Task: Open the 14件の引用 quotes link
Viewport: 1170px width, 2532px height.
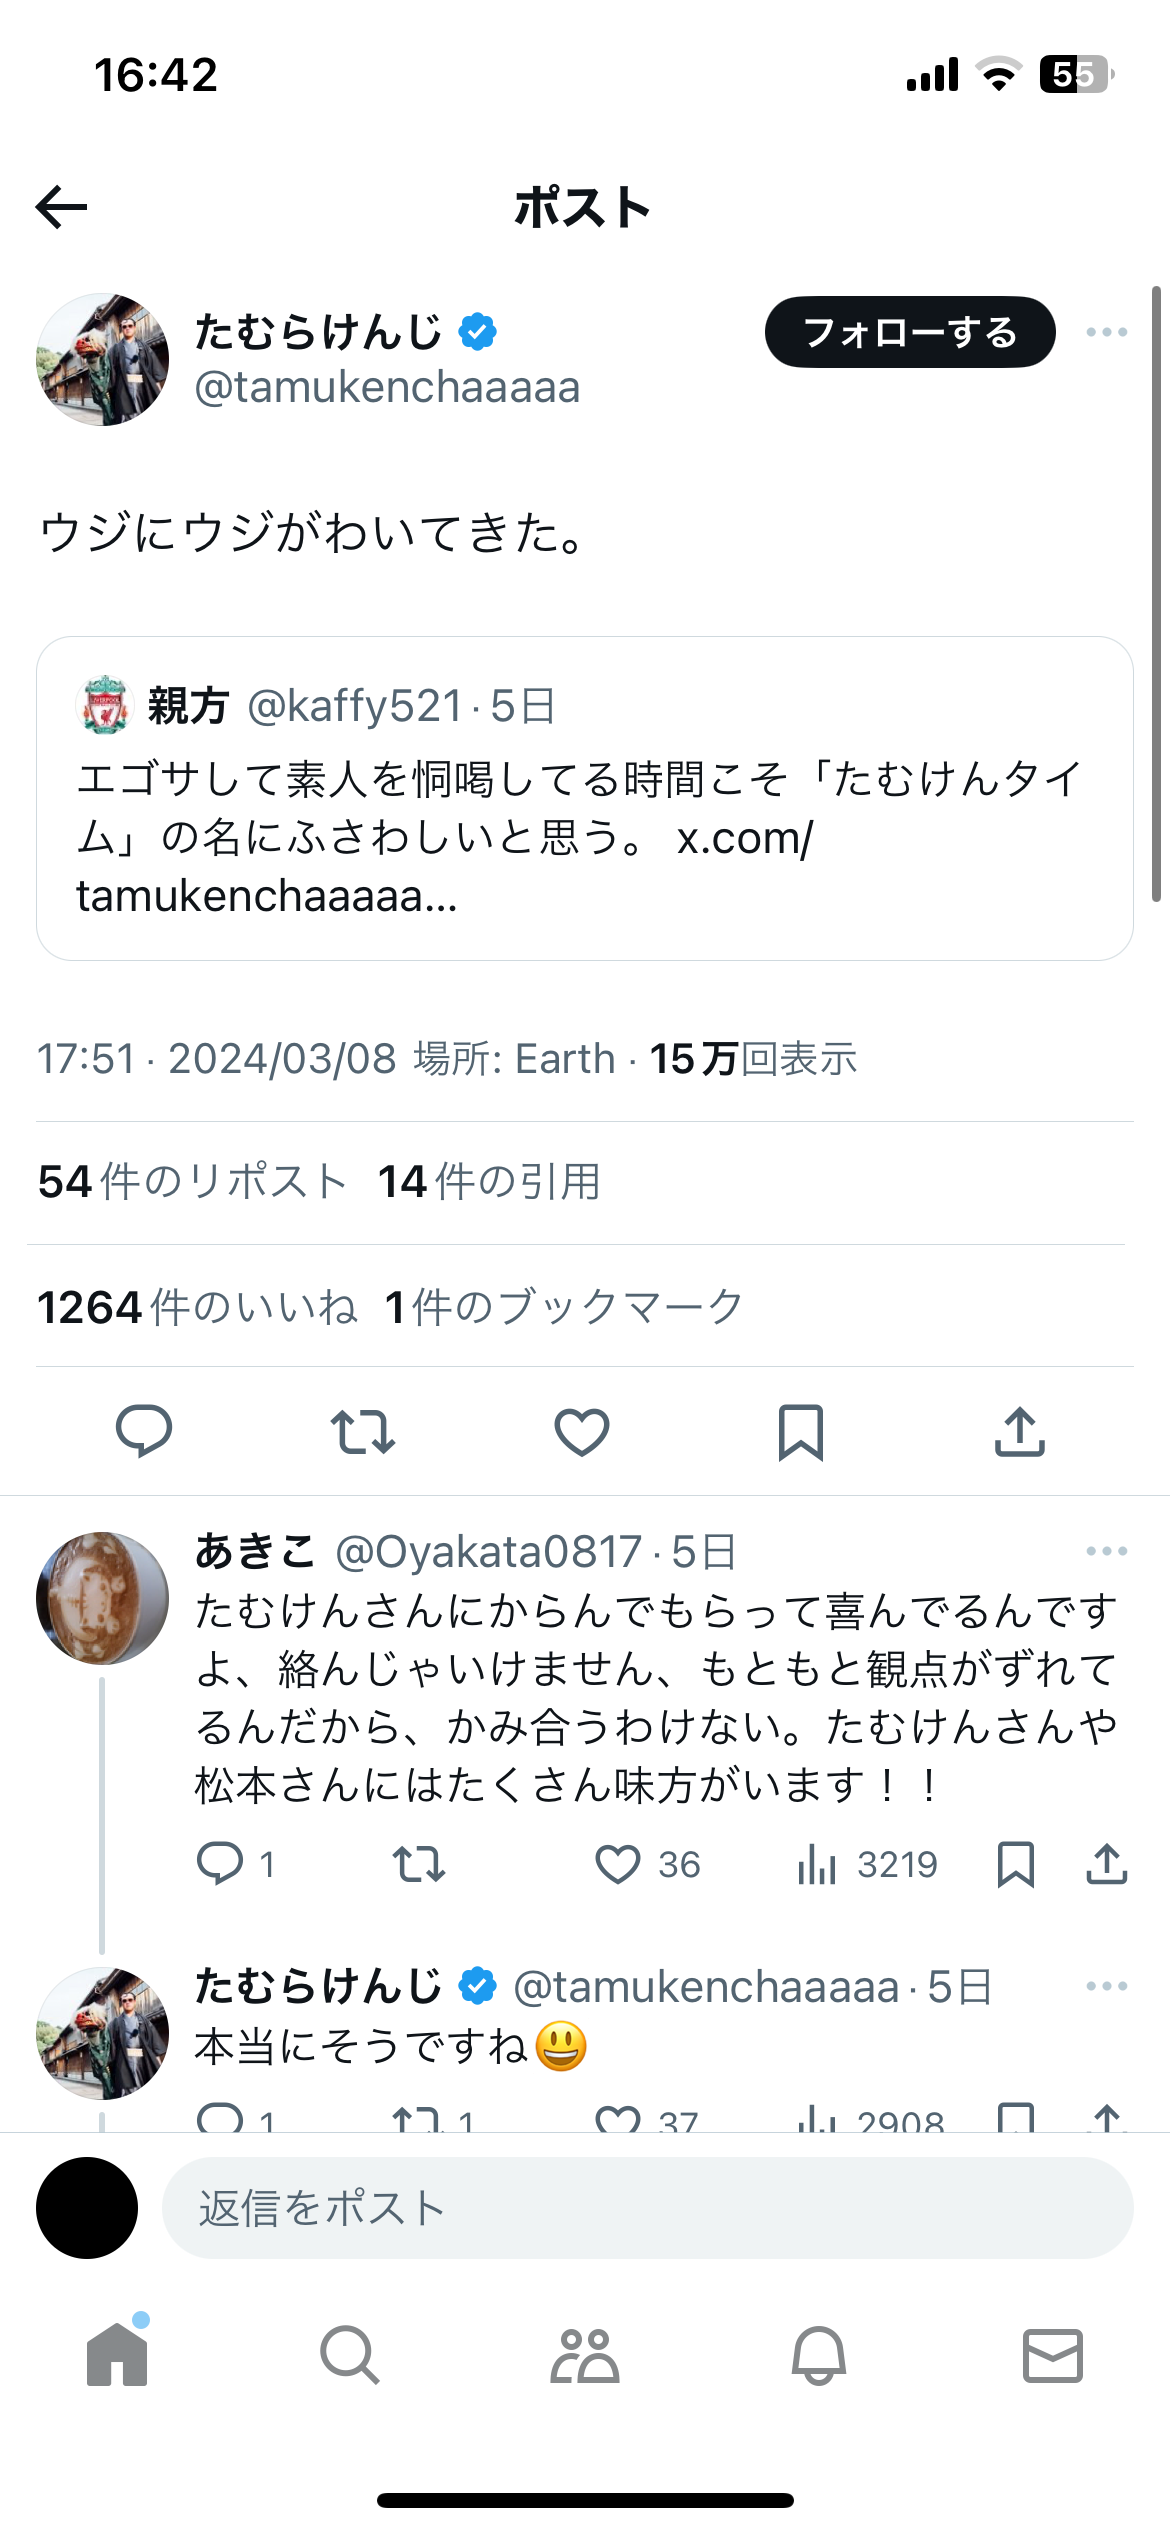Action: tap(489, 1182)
